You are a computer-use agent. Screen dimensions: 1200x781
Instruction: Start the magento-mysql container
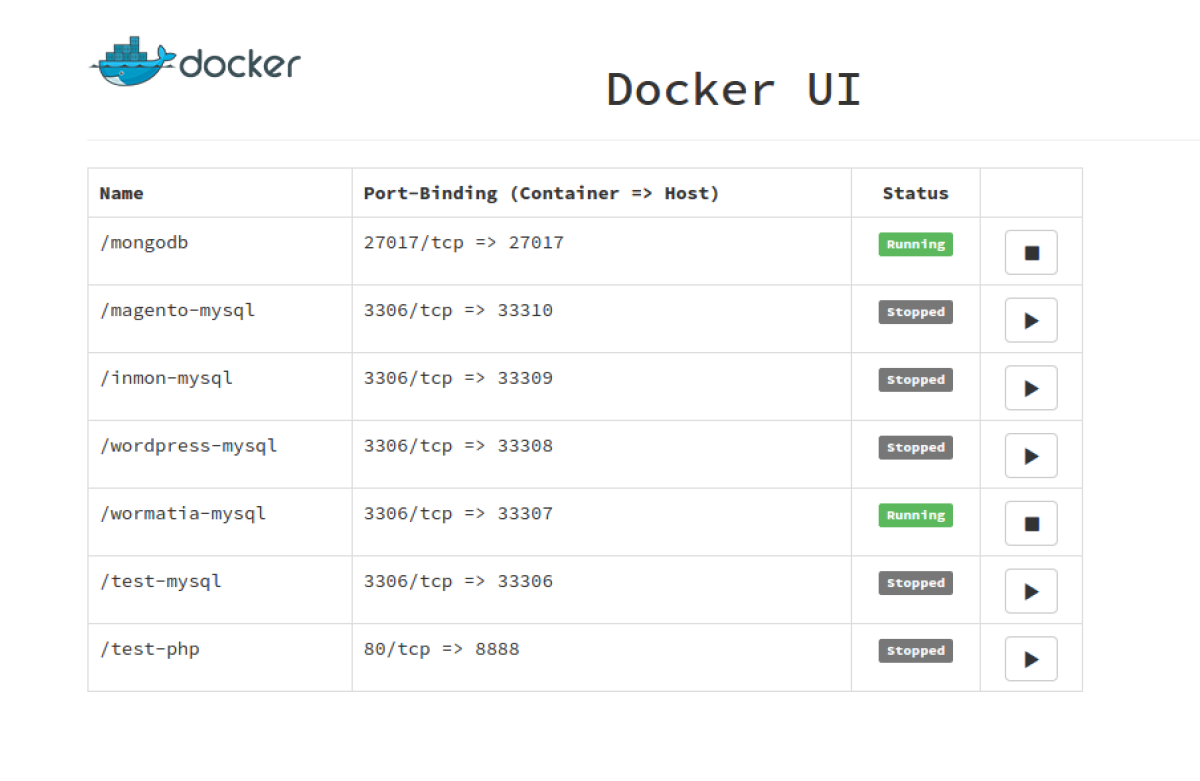1031,320
